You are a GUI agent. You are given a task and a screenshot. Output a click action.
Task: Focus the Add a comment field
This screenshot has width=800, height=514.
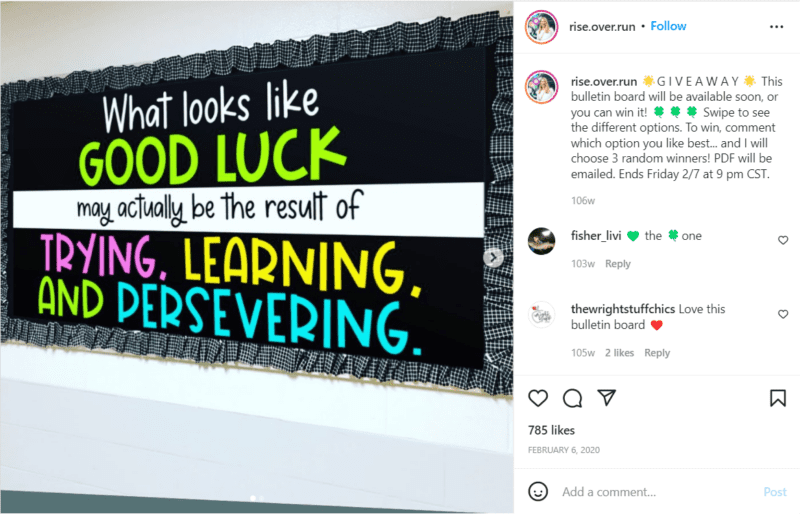click(x=658, y=492)
